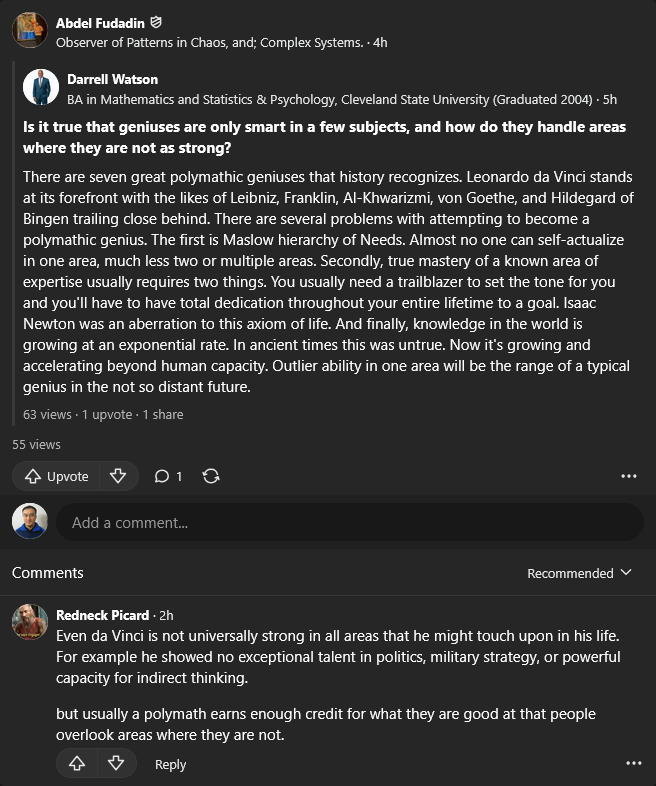
Task: Downvote Redneck Picard's comment
Action: click(x=116, y=763)
